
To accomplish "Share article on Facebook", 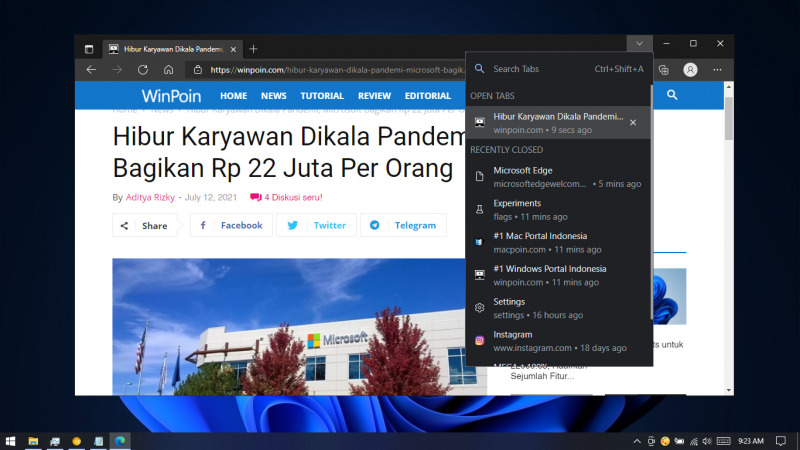I will tap(231, 225).
